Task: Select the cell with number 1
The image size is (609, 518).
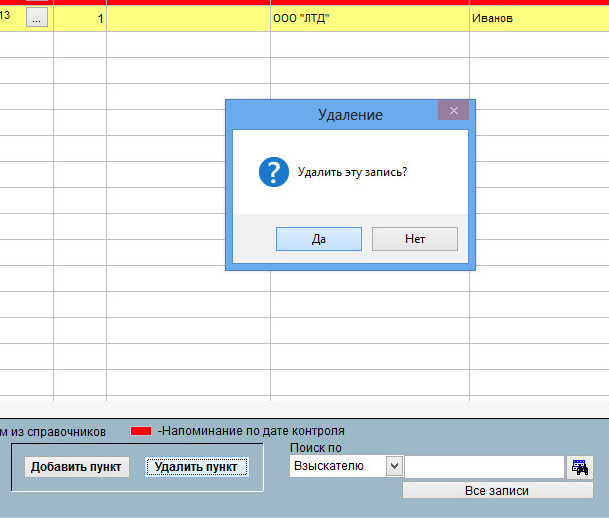Action: tap(80, 18)
